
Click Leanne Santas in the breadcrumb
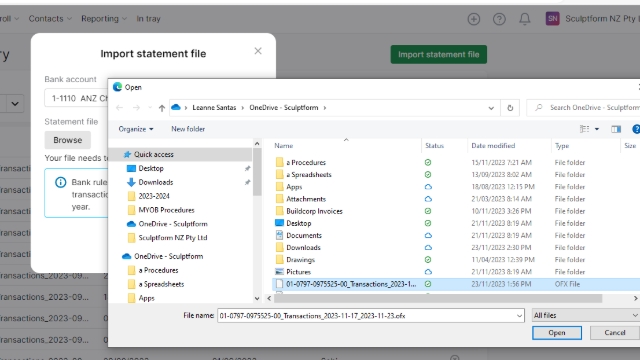[214, 108]
